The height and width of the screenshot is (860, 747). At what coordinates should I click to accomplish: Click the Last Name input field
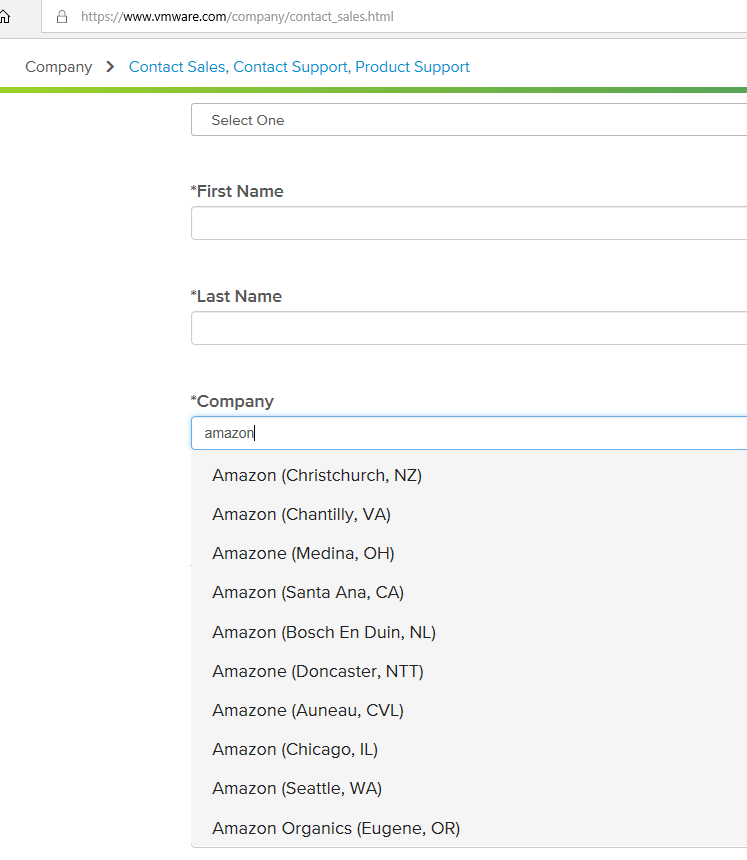coord(469,328)
